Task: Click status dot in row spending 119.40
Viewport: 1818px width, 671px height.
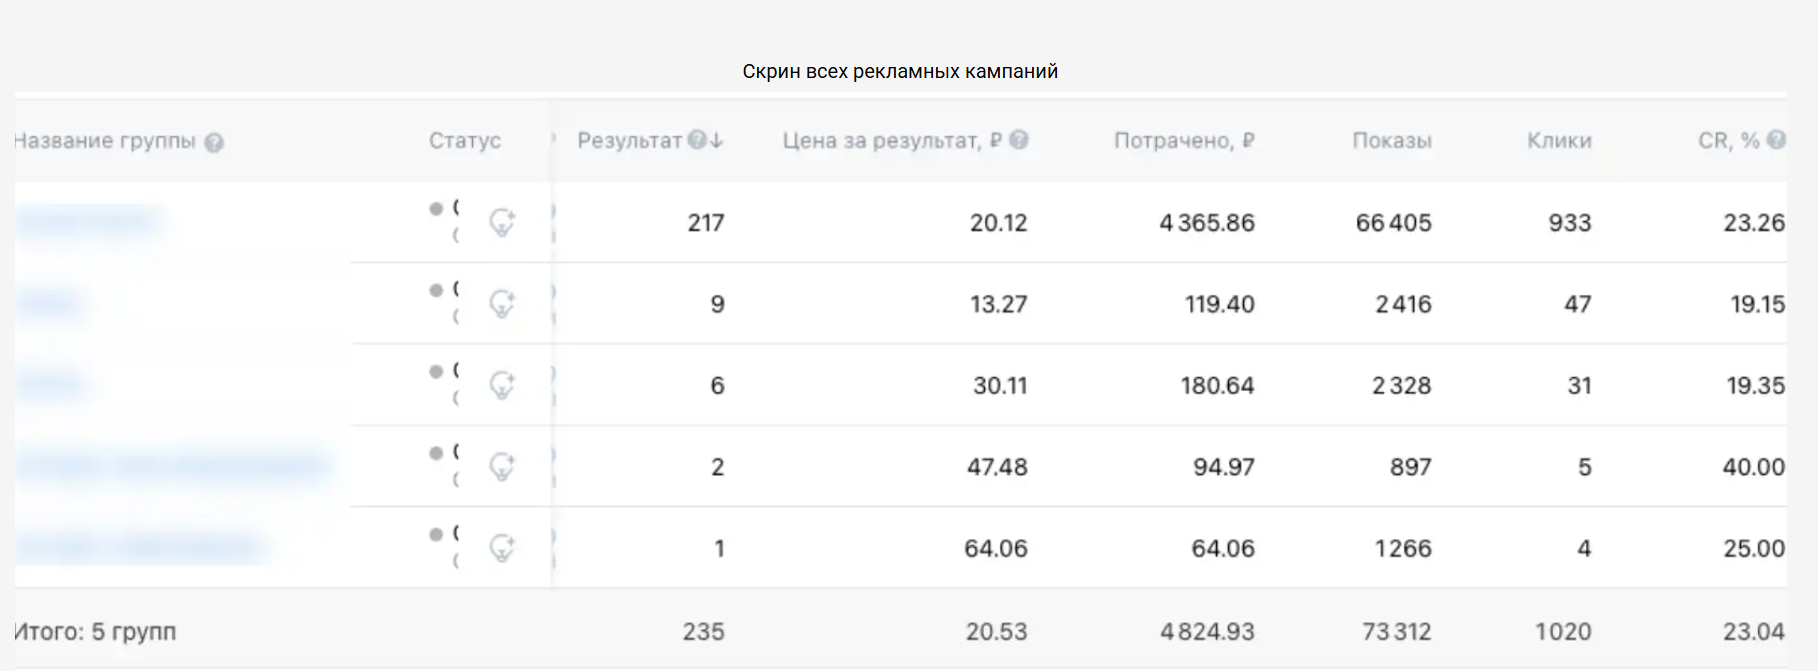Action: click(x=436, y=290)
